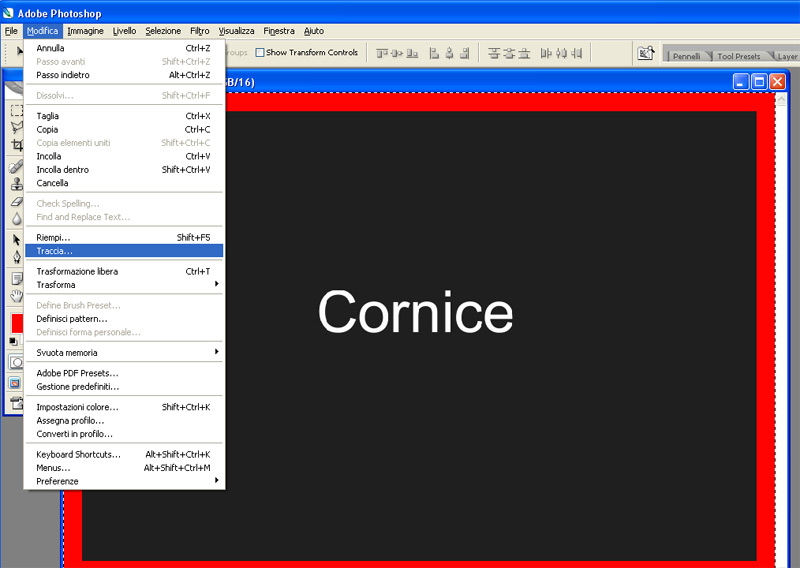Click the Quick Mask mode icon
Image resolution: width=800 pixels, height=568 pixels.
16,362
